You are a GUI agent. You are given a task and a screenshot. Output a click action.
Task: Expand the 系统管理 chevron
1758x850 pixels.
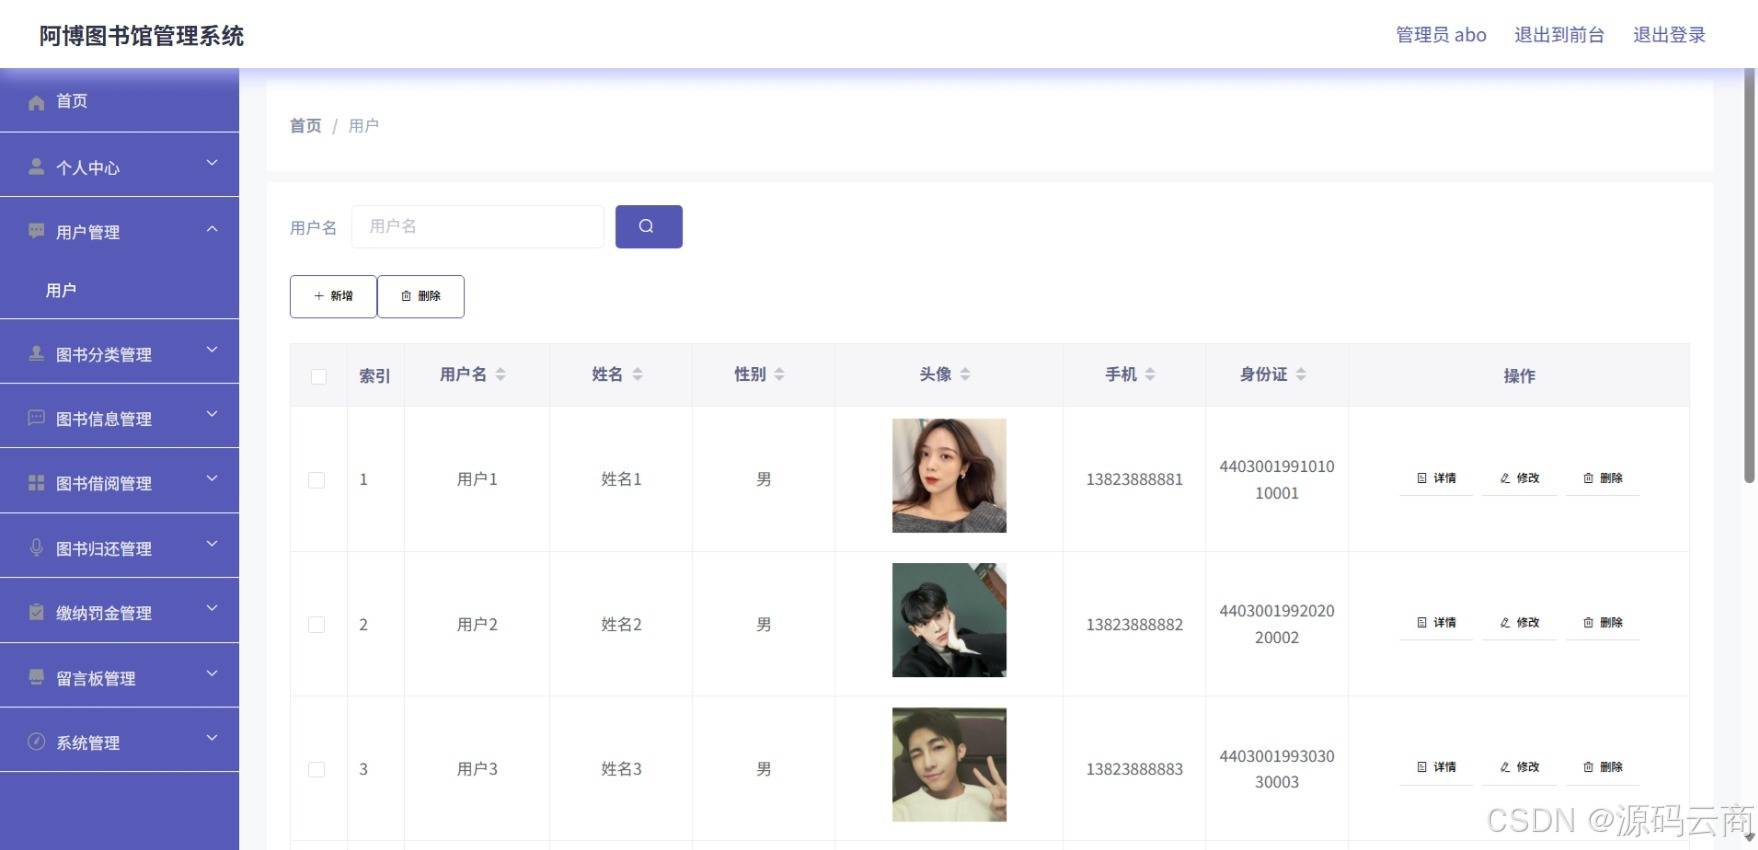click(x=212, y=738)
